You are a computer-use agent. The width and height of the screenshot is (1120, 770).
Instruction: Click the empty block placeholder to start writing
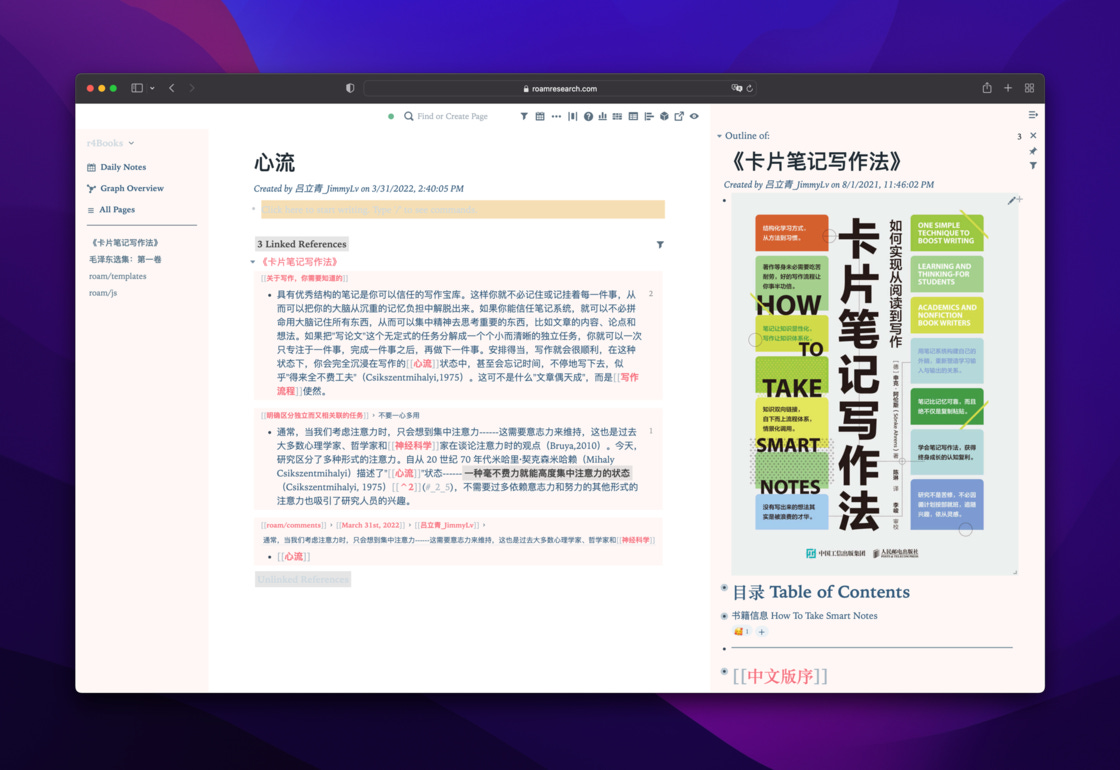(x=463, y=209)
